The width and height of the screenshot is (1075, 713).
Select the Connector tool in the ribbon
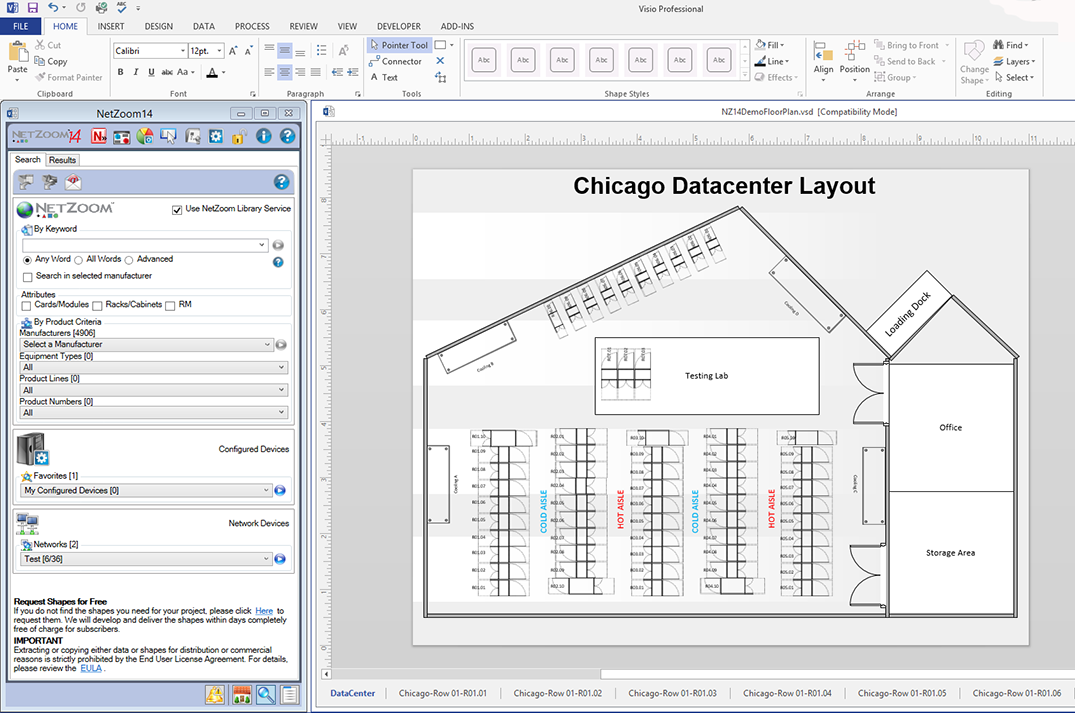tap(396, 61)
